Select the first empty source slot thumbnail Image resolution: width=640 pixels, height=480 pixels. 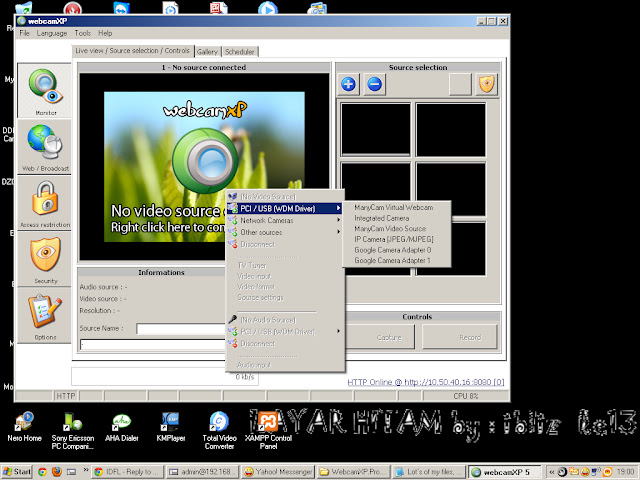coord(374,131)
